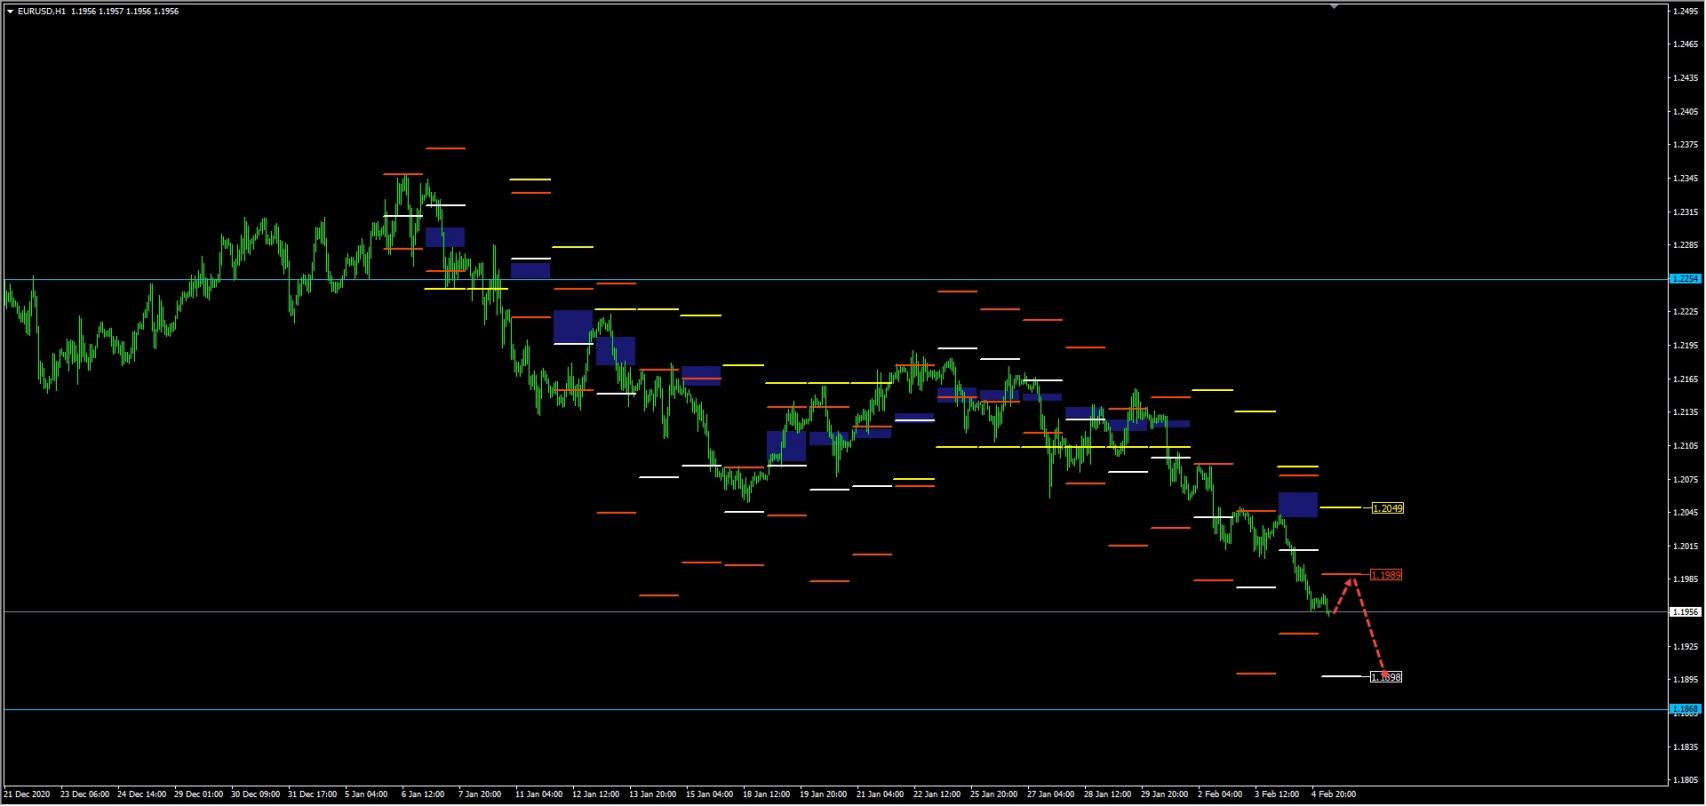Viewport: 1706px width, 806px height.
Task: Select the blue rectangle beside the 1.2049 line
Action: [x=1298, y=505]
